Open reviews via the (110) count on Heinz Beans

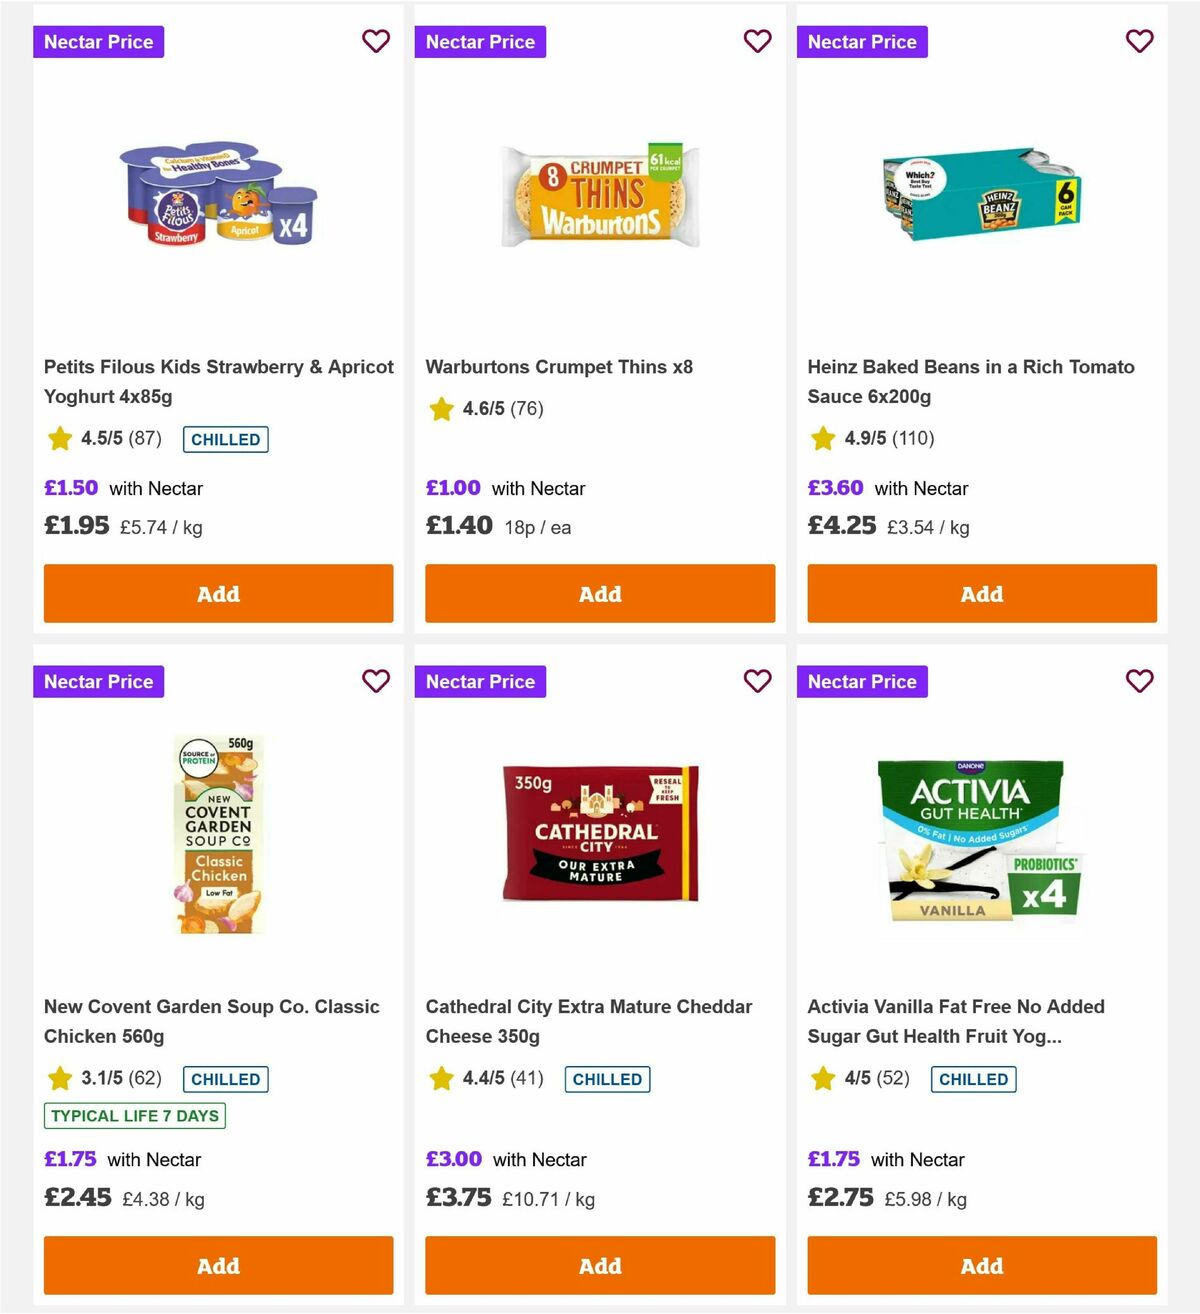[x=914, y=438]
